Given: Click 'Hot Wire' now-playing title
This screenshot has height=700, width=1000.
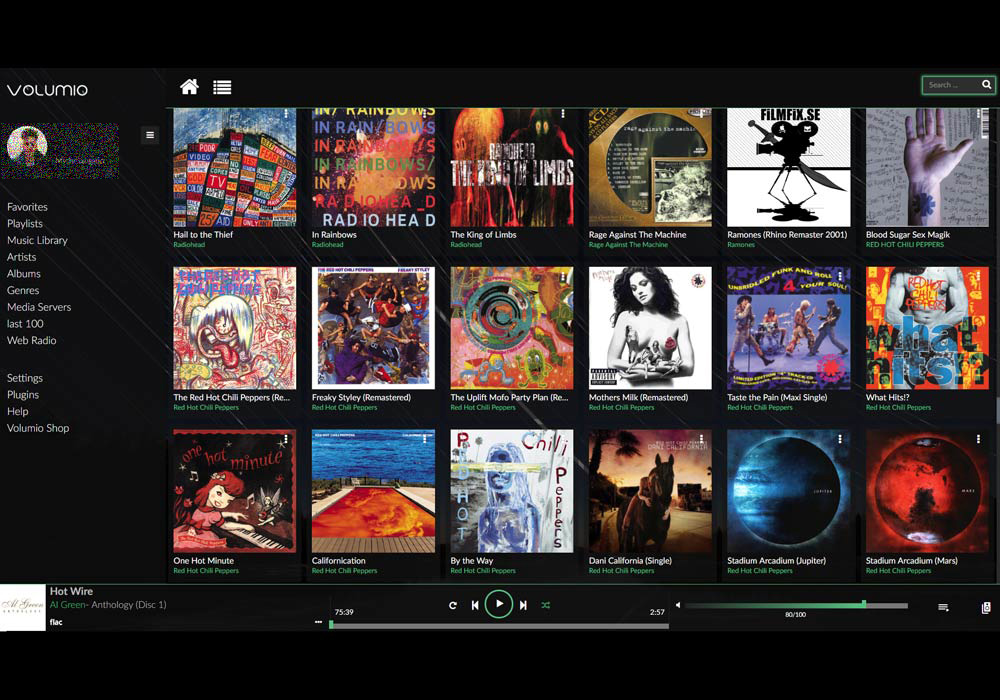Looking at the screenshot, I should (x=71, y=592).
